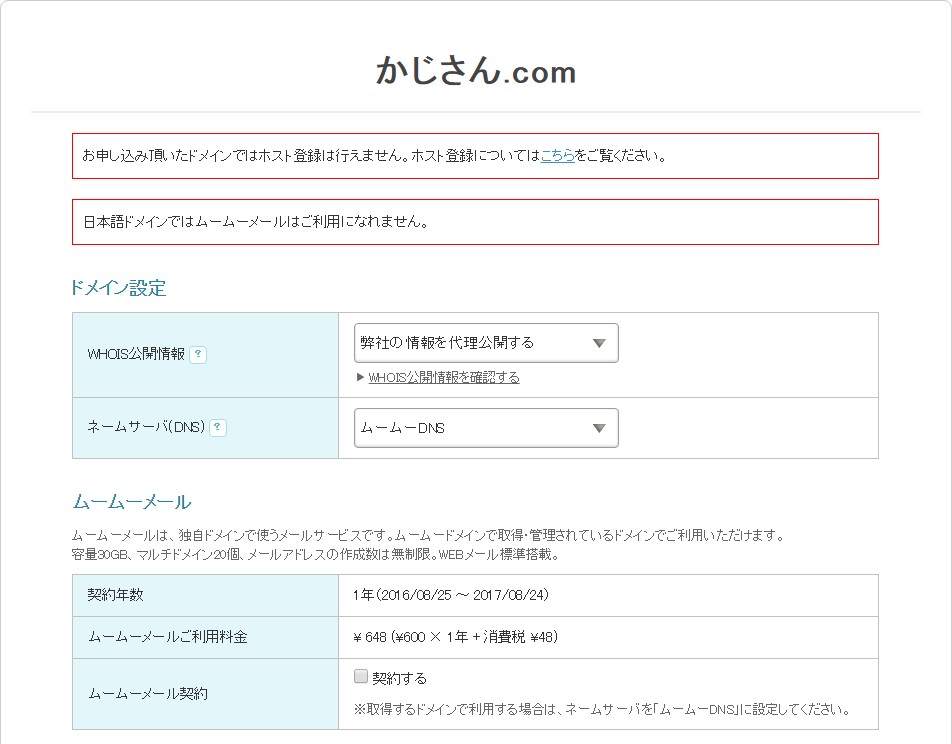
Task: Open the ネームサーバ(DNS) selection box
Action: point(486,427)
